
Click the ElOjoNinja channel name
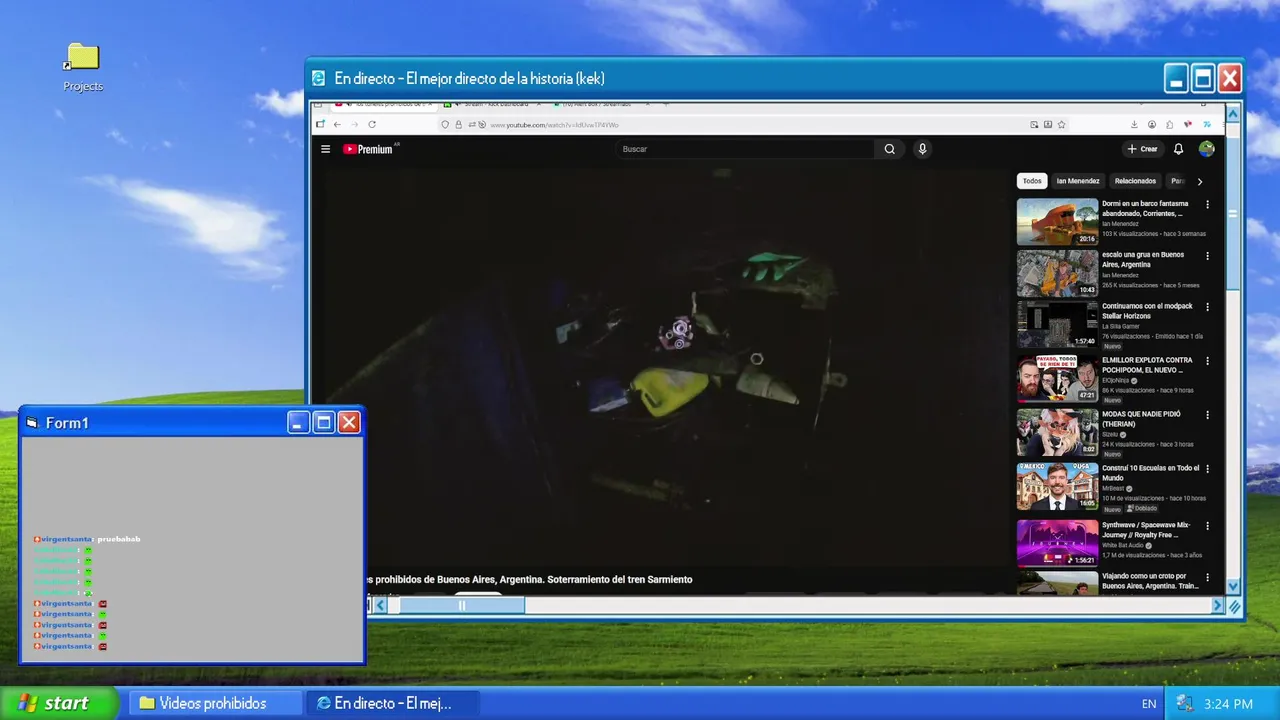point(1116,380)
